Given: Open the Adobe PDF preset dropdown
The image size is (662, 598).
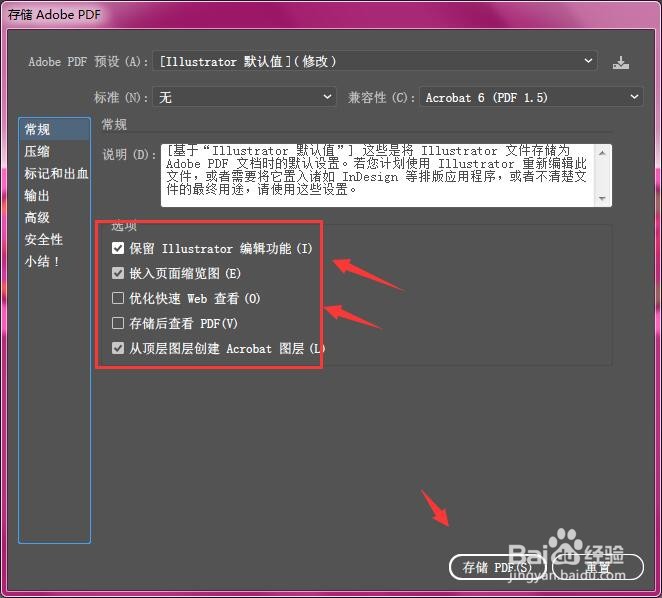Looking at the screenshot, I should click(375, 61).
